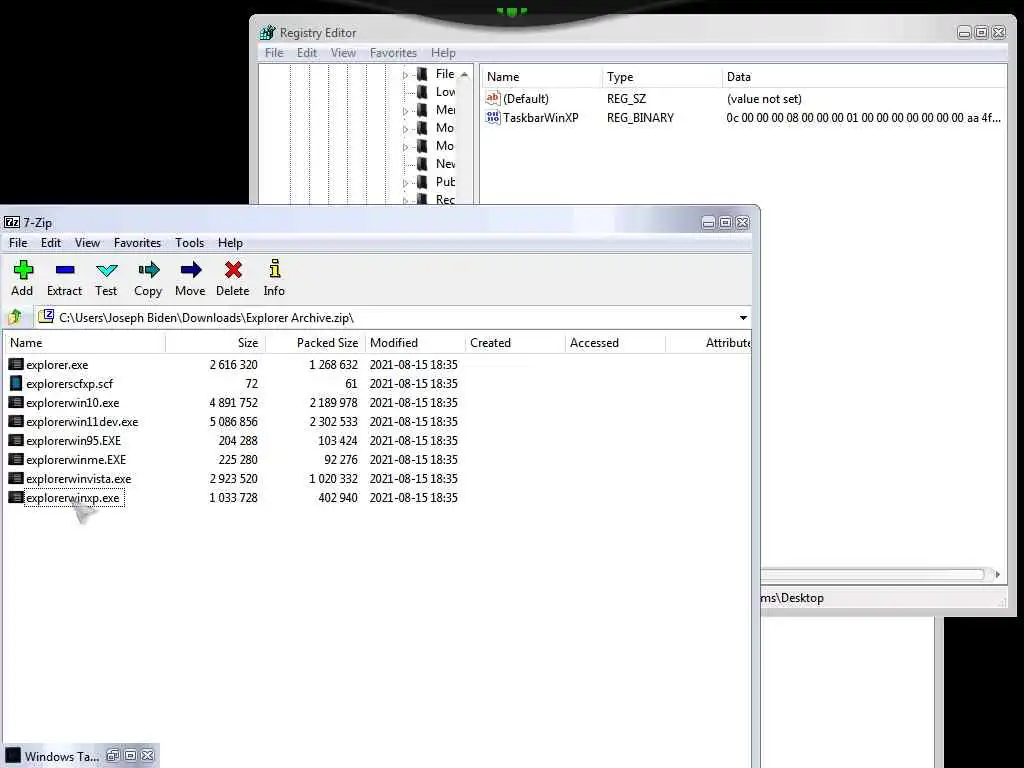Open the 7-Zip Help menu
This screenshot has width=1024, height=768.
click(x=231, y=243)
